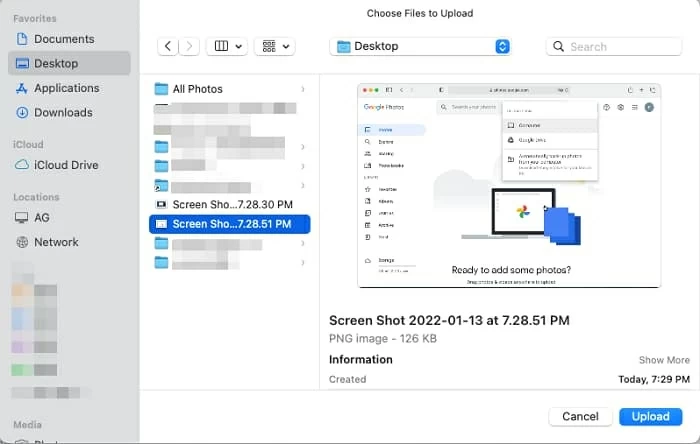Screen dimensions: 700x444
Task: Open the grid grouping options dropdown
Action: (x=274, y=46)
